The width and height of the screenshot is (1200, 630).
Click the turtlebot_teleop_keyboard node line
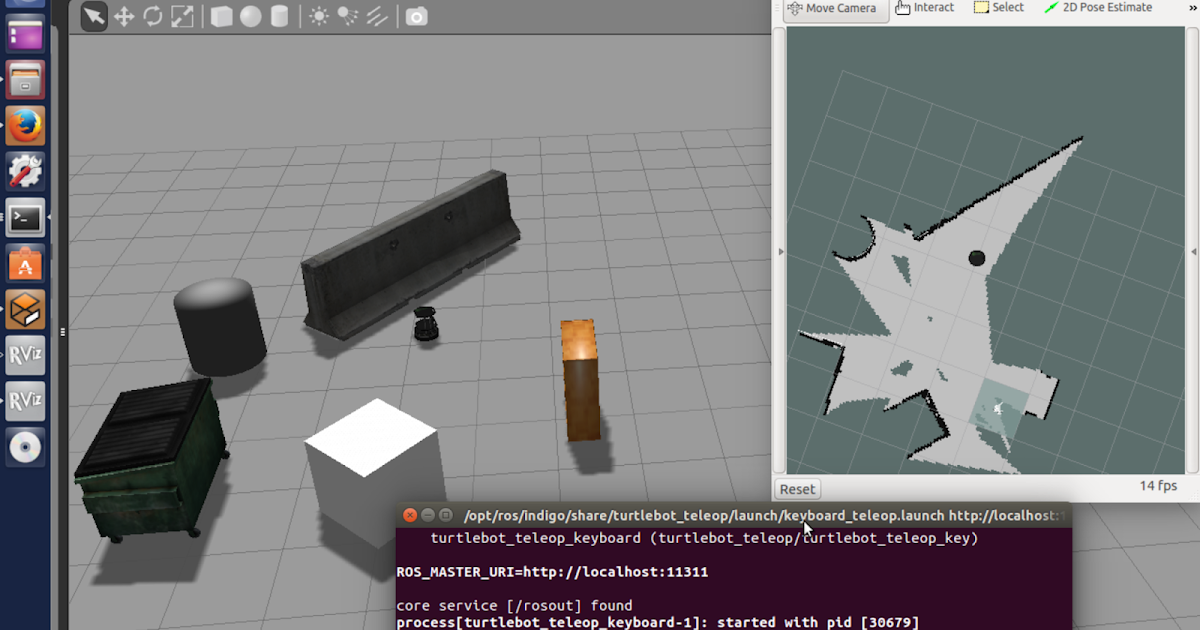704,538
